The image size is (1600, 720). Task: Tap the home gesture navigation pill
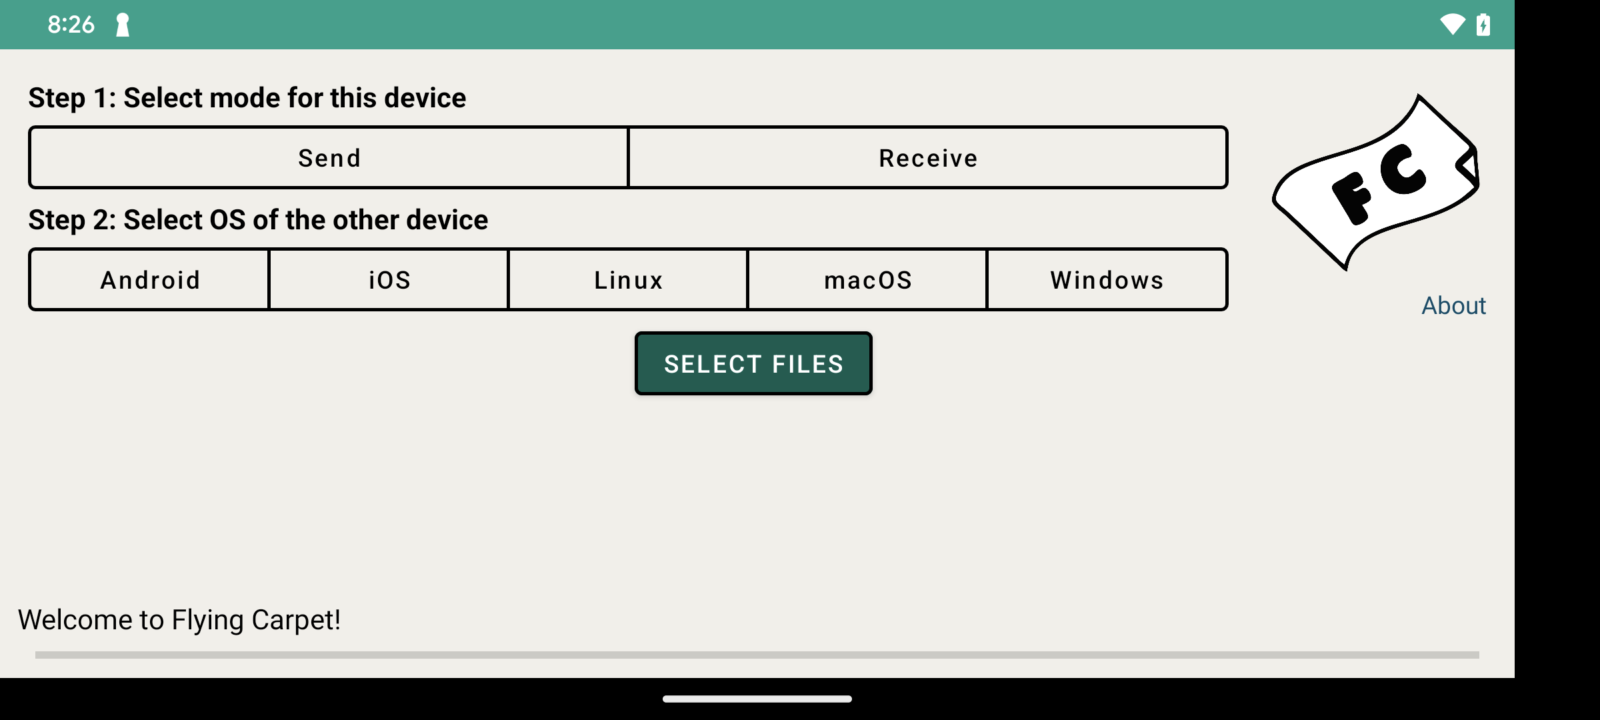pyautogui.click(x=757, y=699)
